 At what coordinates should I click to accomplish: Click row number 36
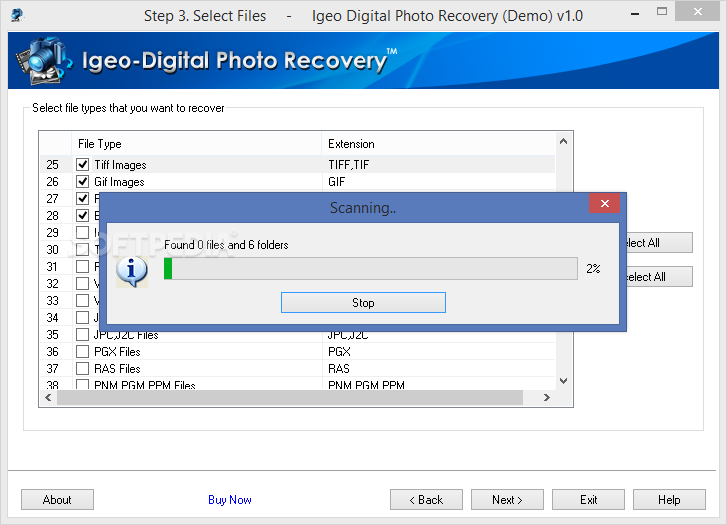click(x=52, y=352)
